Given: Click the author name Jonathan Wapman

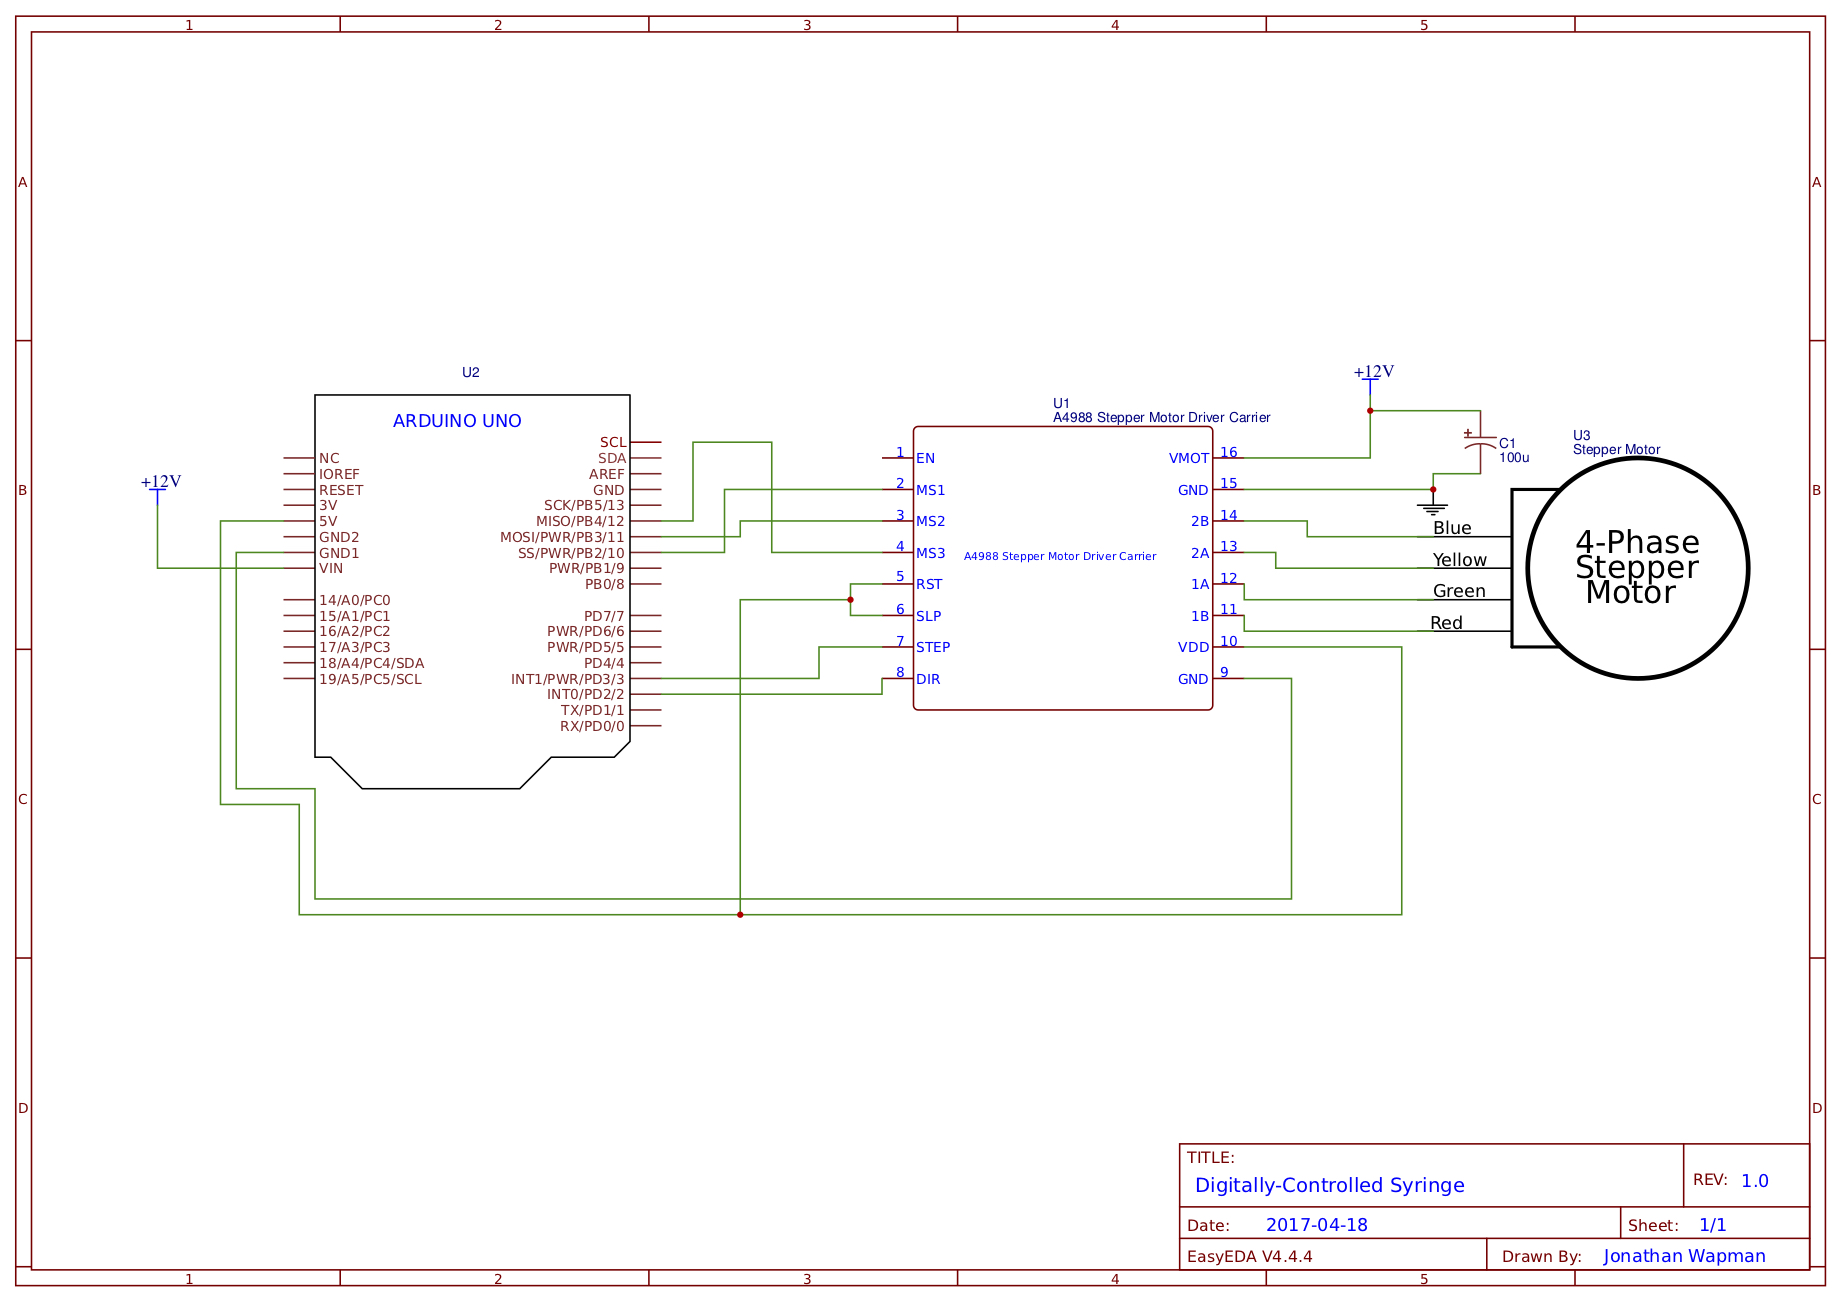Looking at the screenshot, I should coord(1684,1256).
